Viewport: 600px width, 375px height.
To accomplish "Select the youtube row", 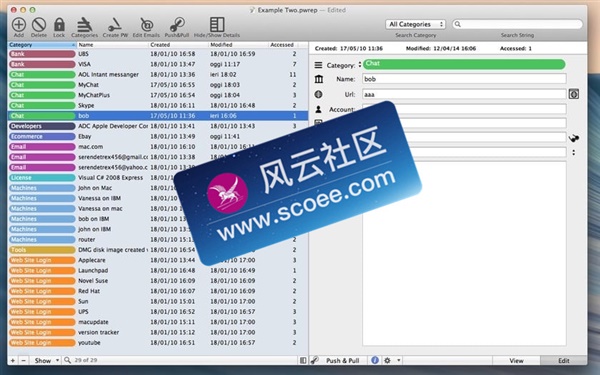I will [x=158, y=343].
